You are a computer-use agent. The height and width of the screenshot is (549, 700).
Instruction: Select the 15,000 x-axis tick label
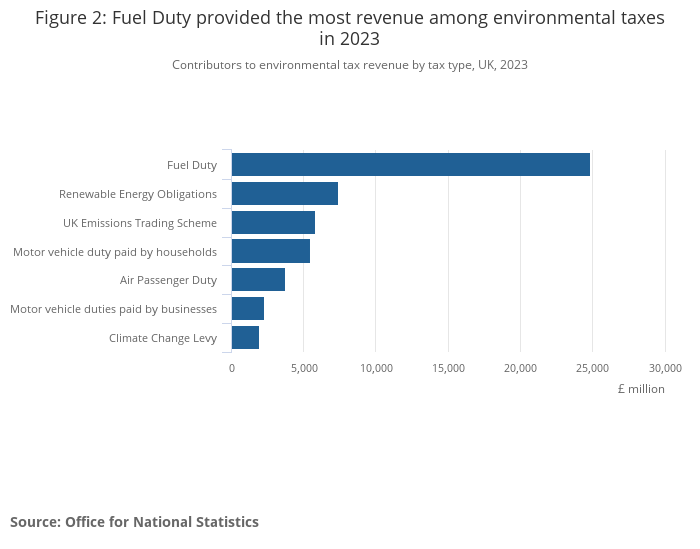(448, 368)
